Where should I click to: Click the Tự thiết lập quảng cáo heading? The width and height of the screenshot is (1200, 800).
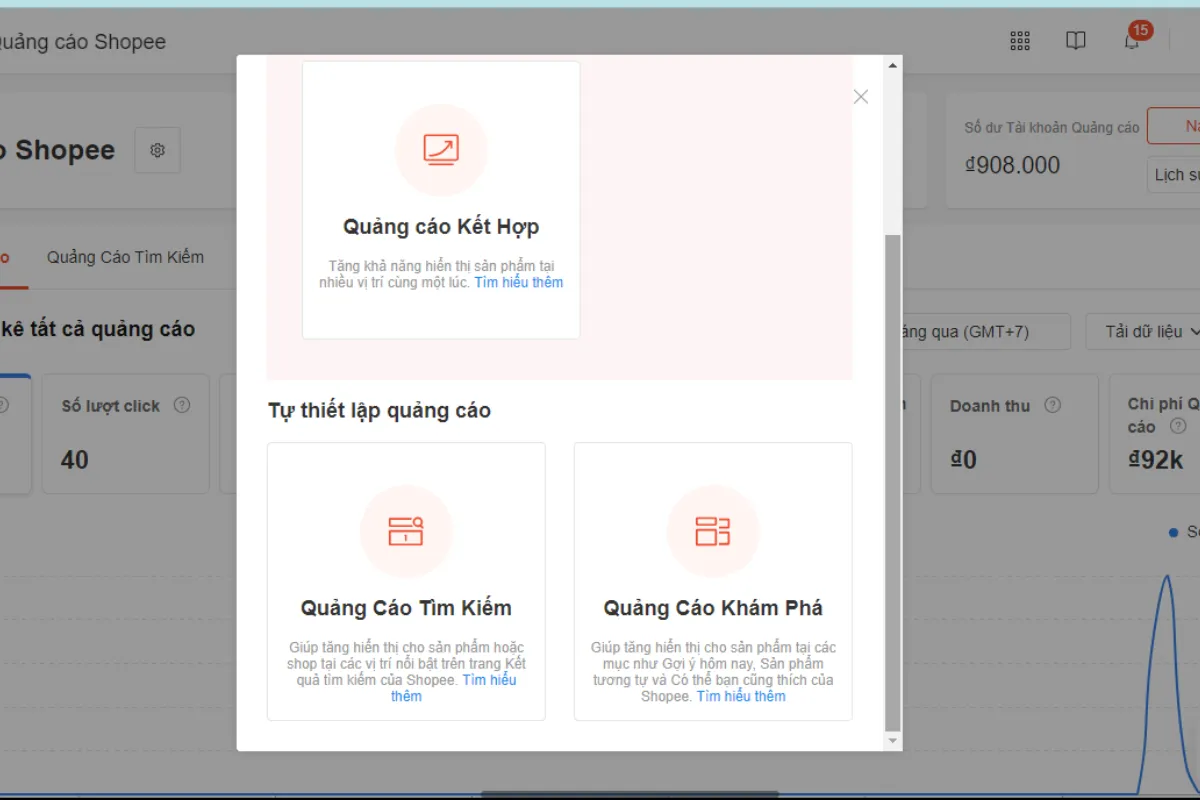[379, 410]
